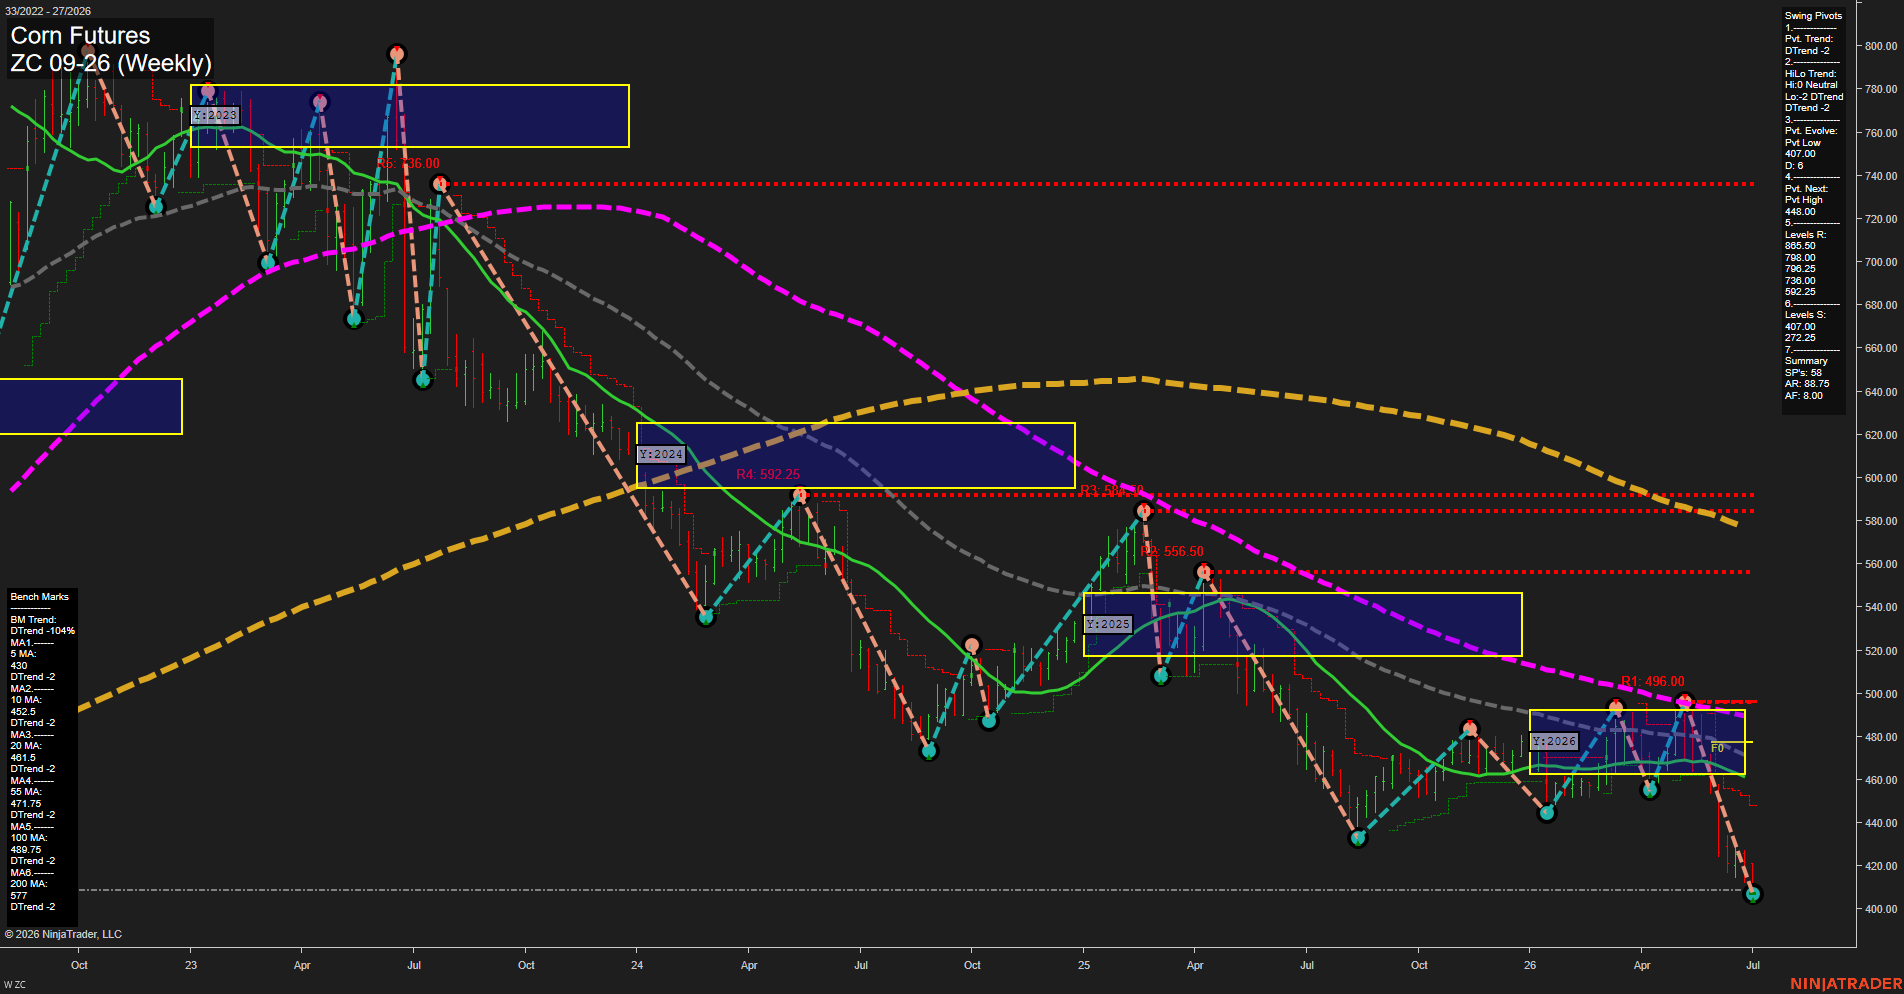Click the HiLo Trend: row in Swing Pivots
Image resolution: width=1904 pixels, height=994 pixels.
1810,74
